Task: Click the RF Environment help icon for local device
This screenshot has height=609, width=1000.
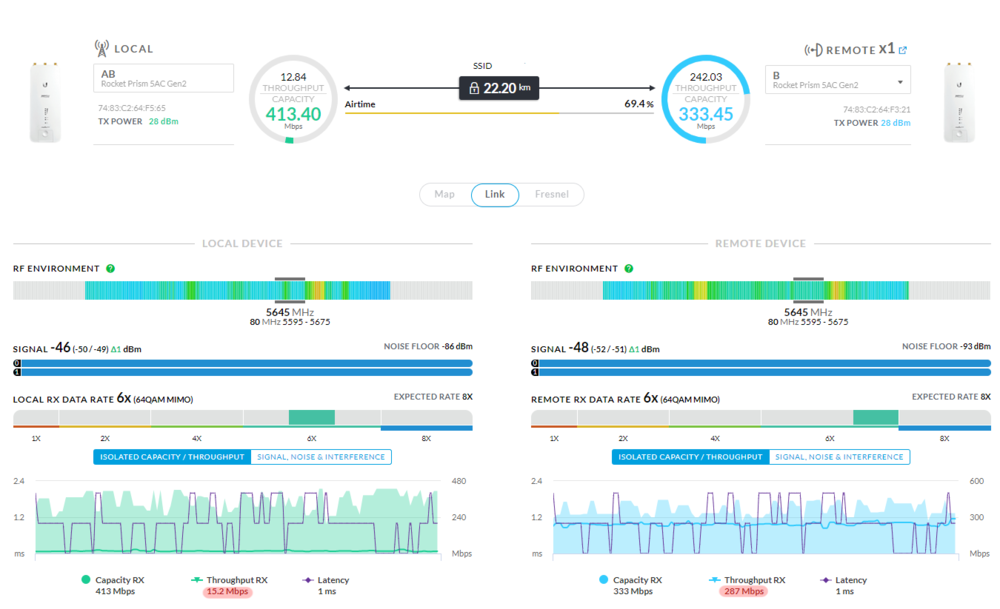Action: (111, 269)
